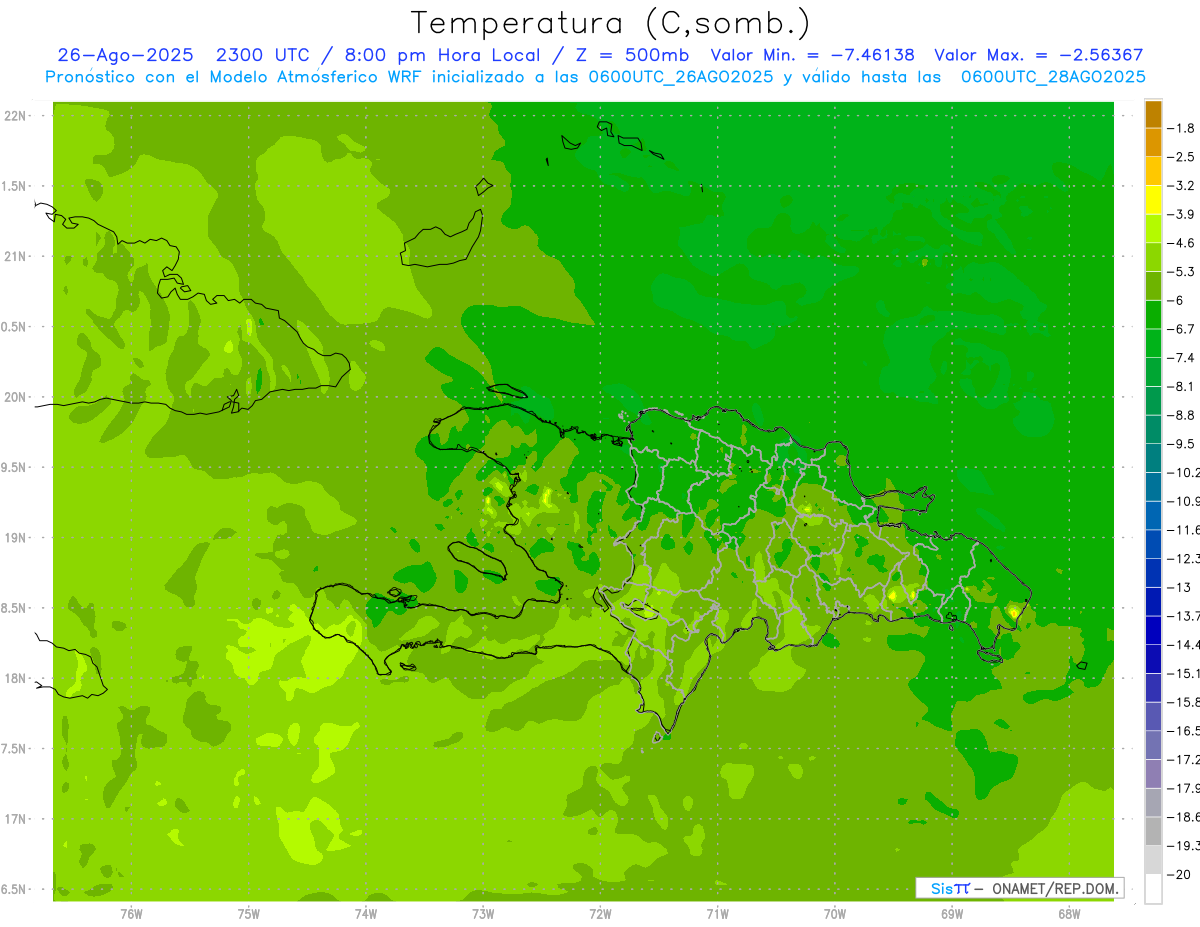Pick the orange swatch between -1.8 and -2.5
Viewport: 1200px width, 927px height.
[x=1153, y=142]
